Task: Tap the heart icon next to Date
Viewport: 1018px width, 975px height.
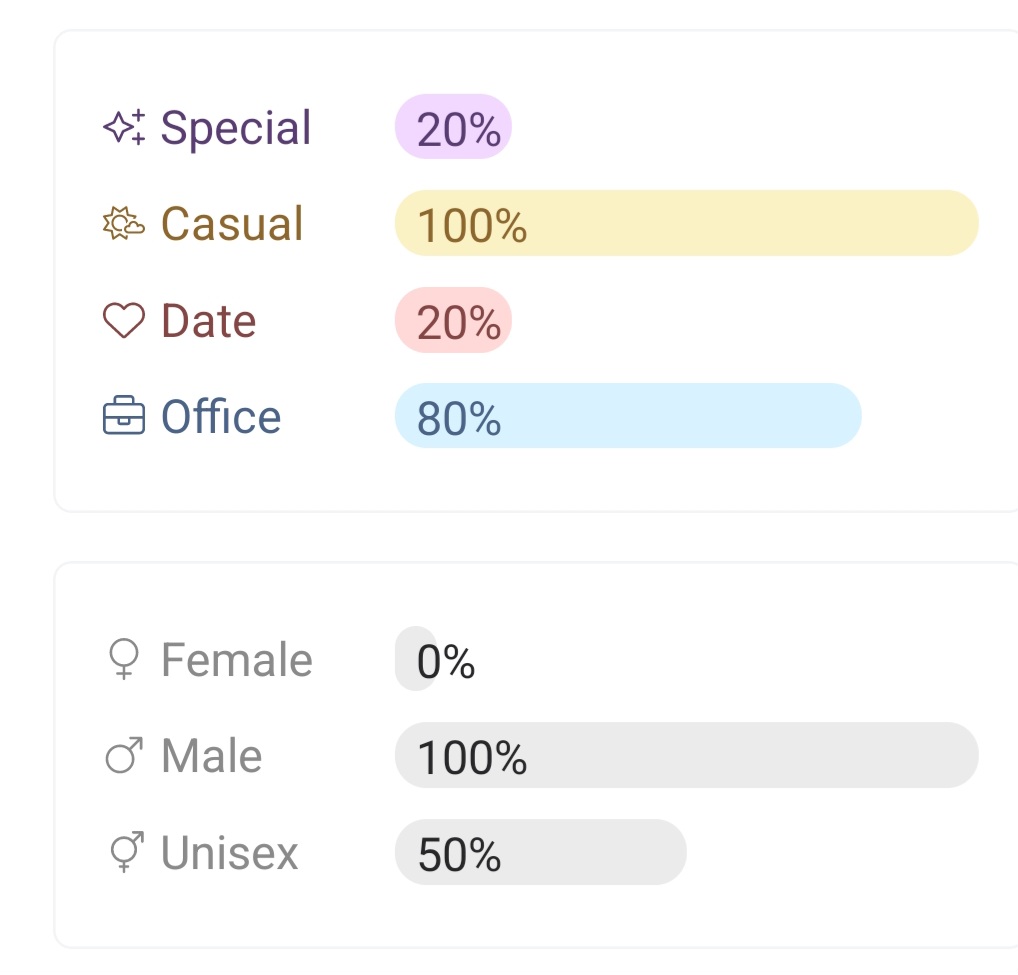Action: click(124, 321)
